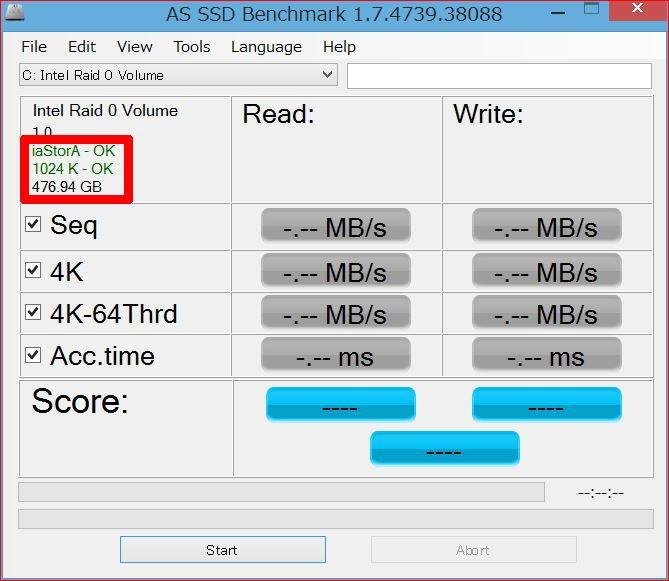Click the 1024 K - OK alignment text
The width and height of the screenshot is (669, 581).
73,169
